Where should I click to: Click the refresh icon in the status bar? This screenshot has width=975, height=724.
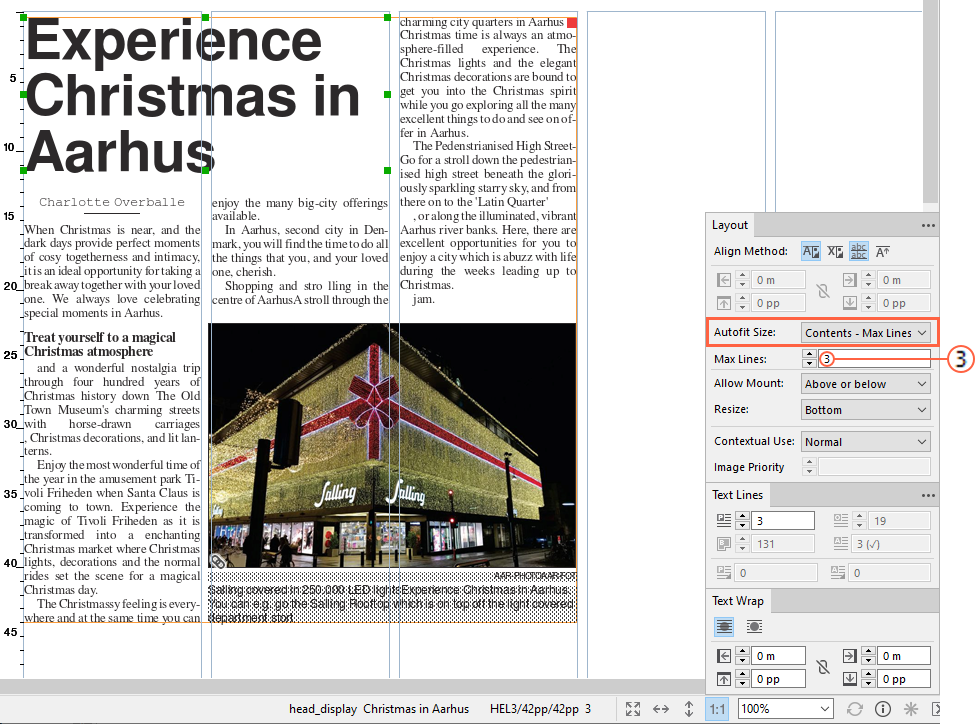(x=855, y=709)
